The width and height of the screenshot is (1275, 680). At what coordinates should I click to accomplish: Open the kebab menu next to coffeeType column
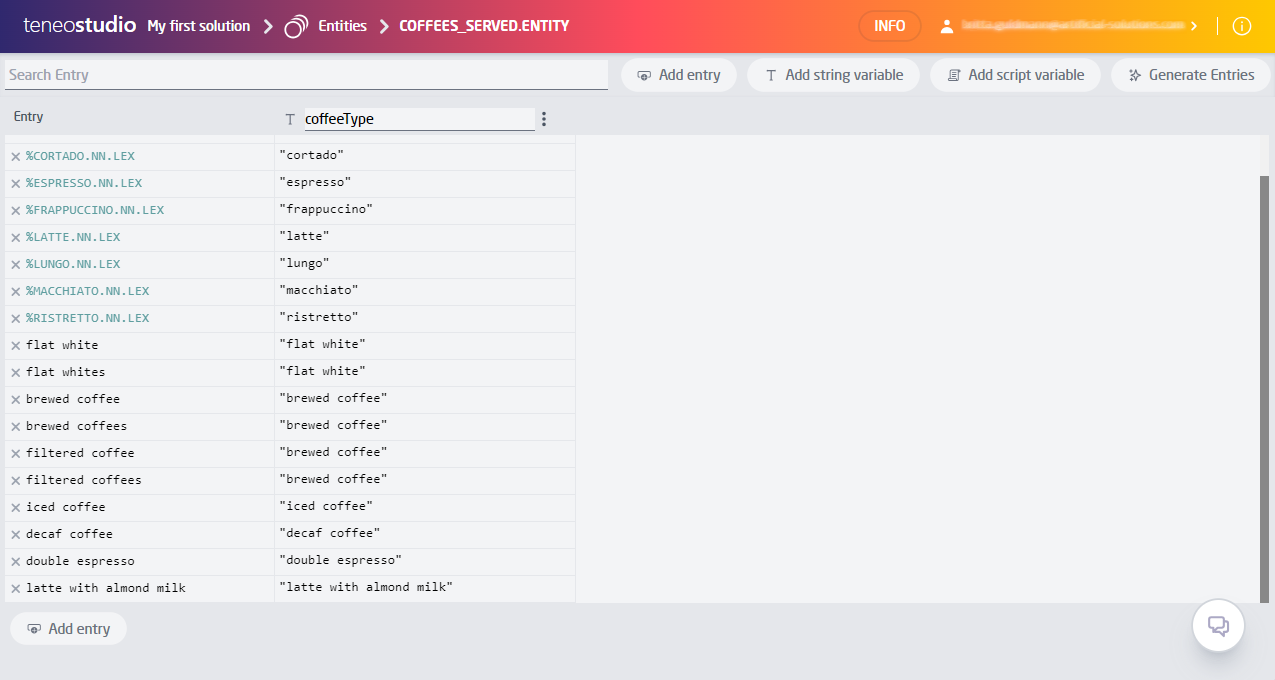tap(543, 118)
